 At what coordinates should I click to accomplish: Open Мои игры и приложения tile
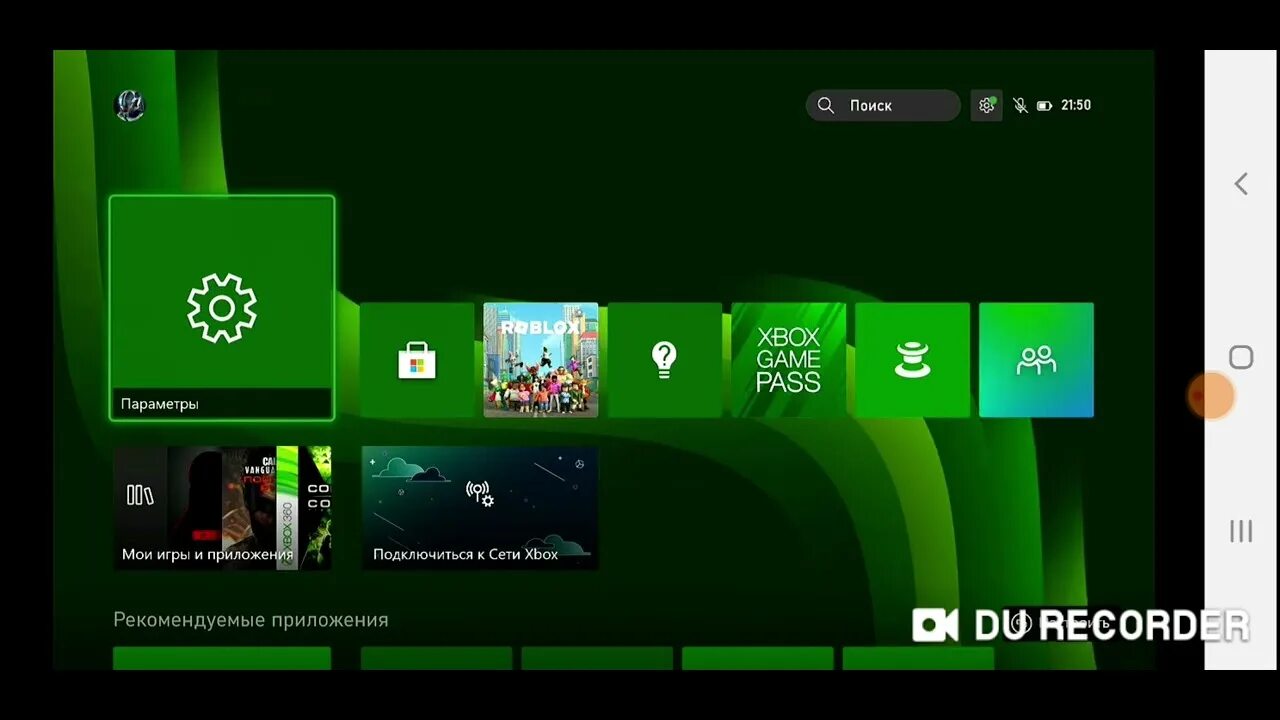click(x=222, y=508)
